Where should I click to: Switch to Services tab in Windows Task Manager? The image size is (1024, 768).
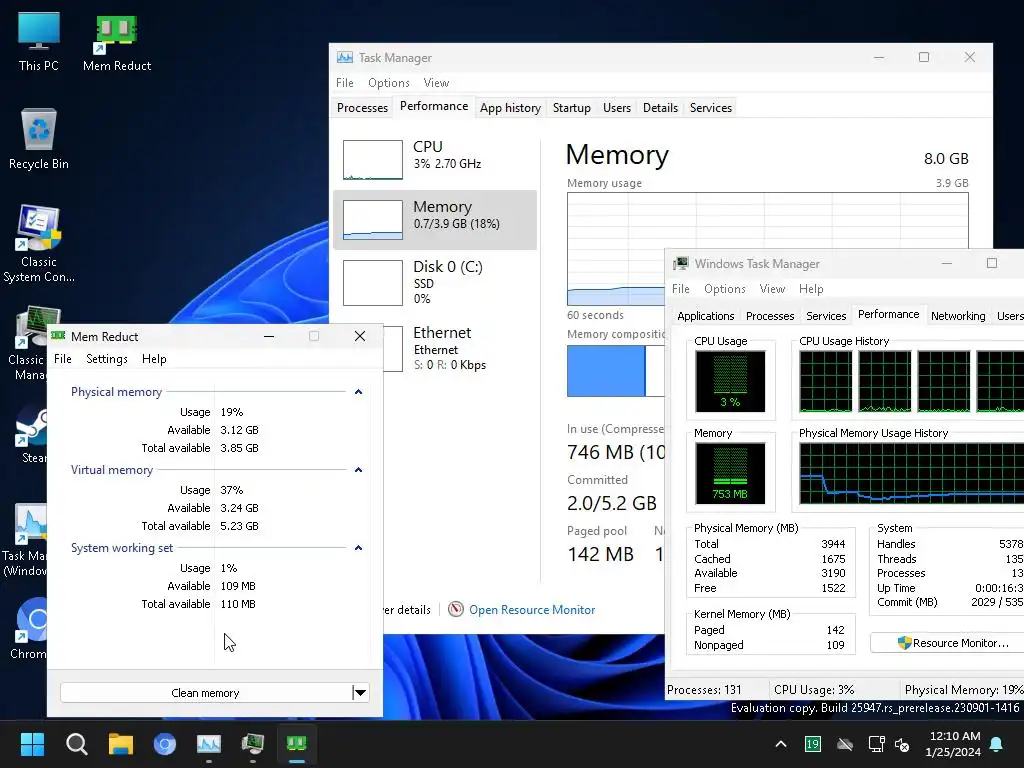tap(826, 316)
